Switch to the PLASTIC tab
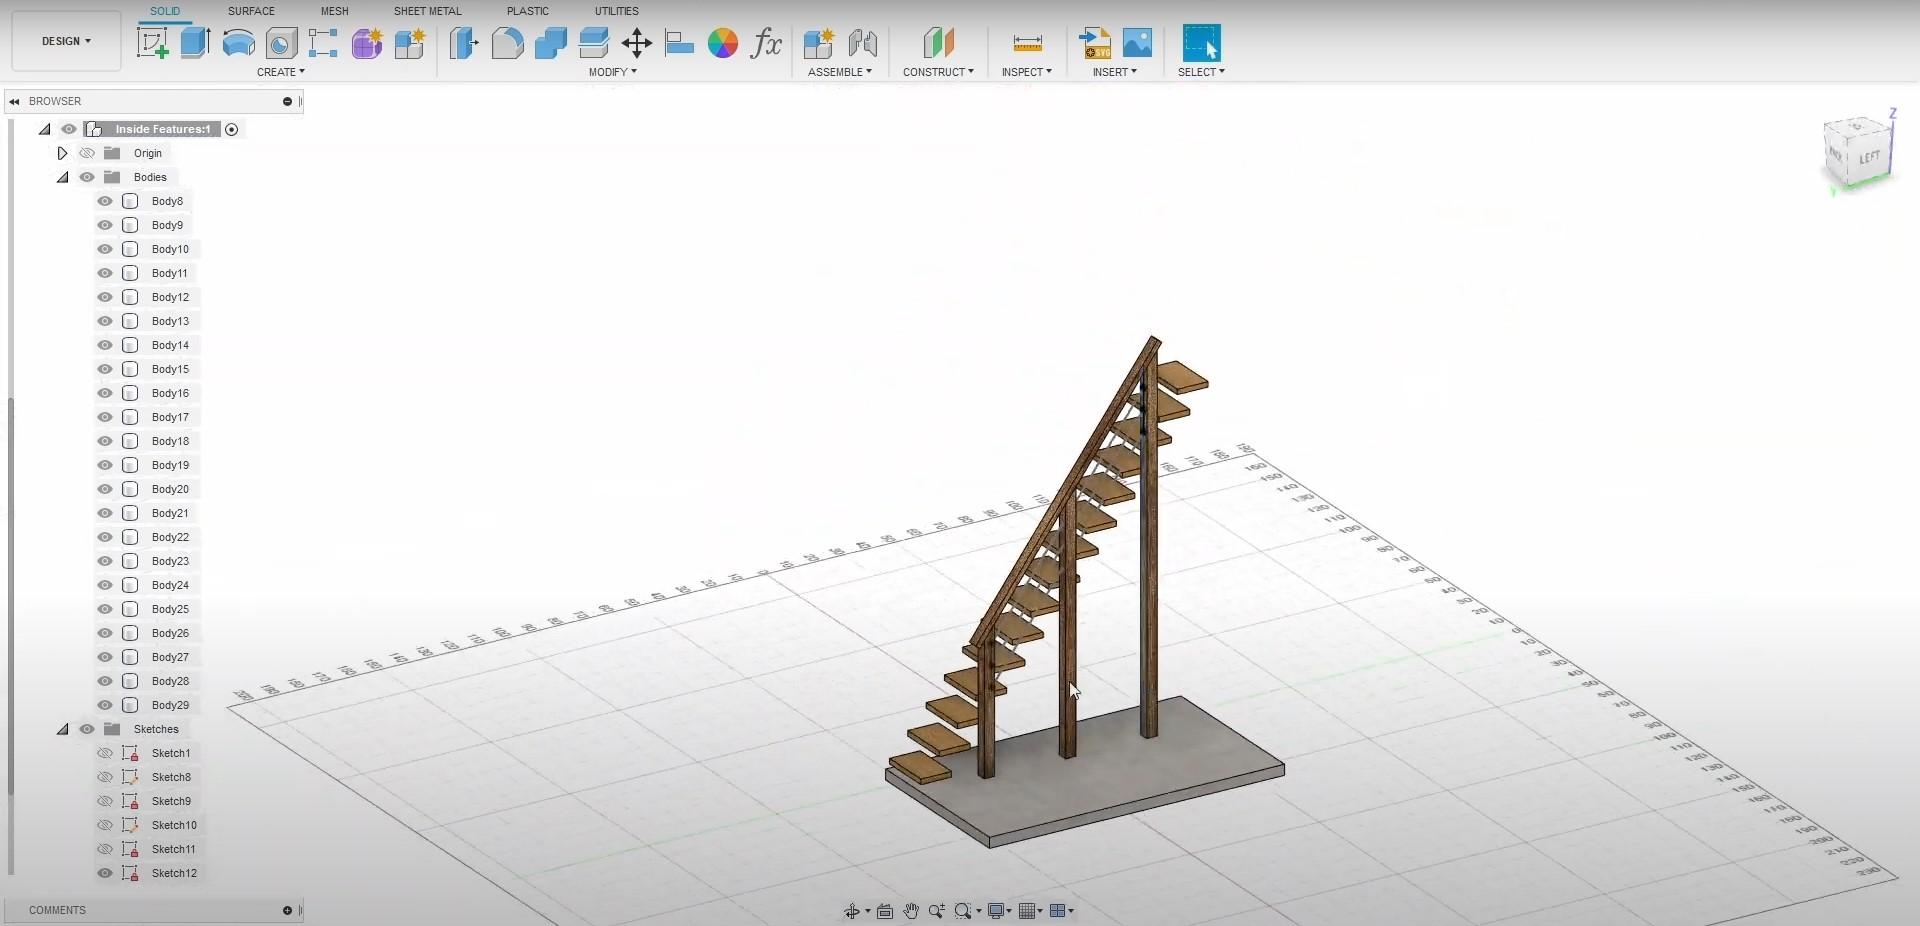1920x926 pixels. [527, 11]
